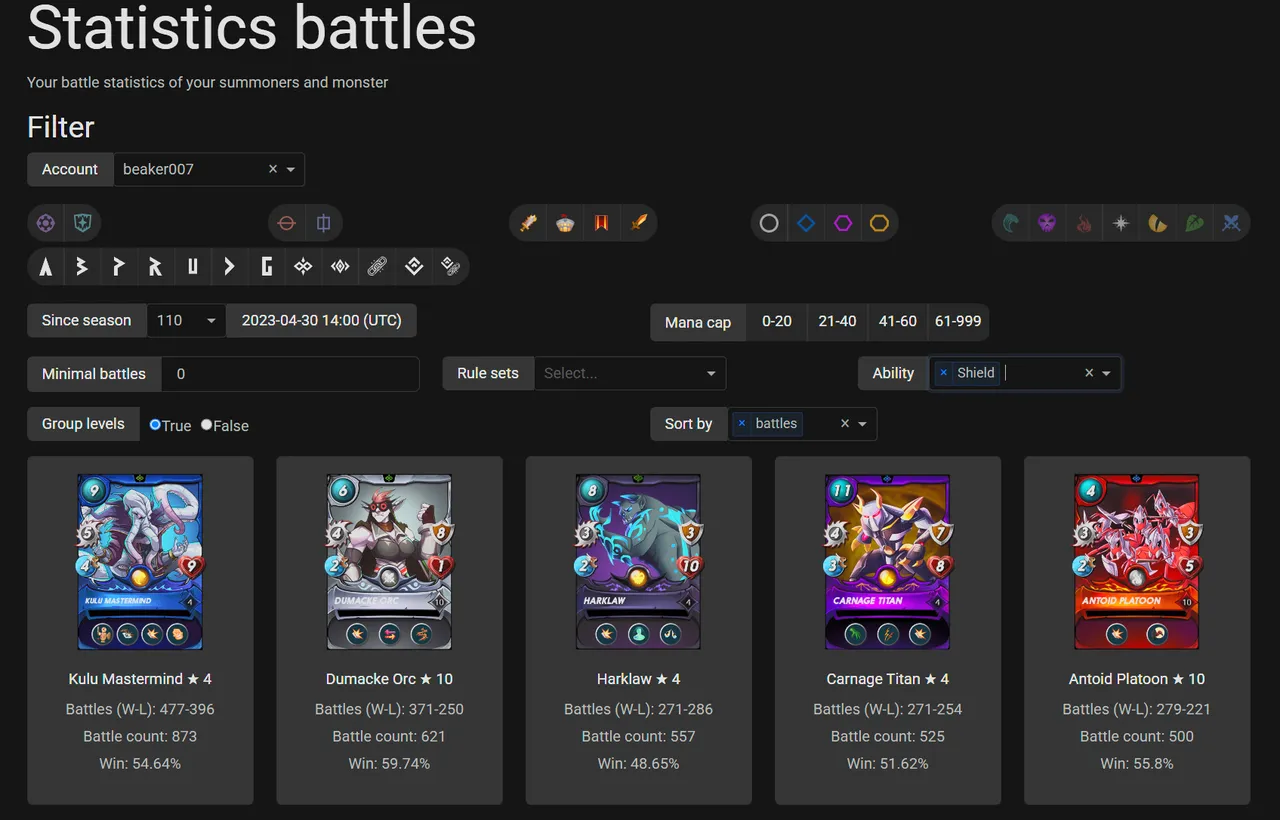Filter by life element white star icon
The height and width of the screenshot is (820, 1280).
tap(1121, 223)
